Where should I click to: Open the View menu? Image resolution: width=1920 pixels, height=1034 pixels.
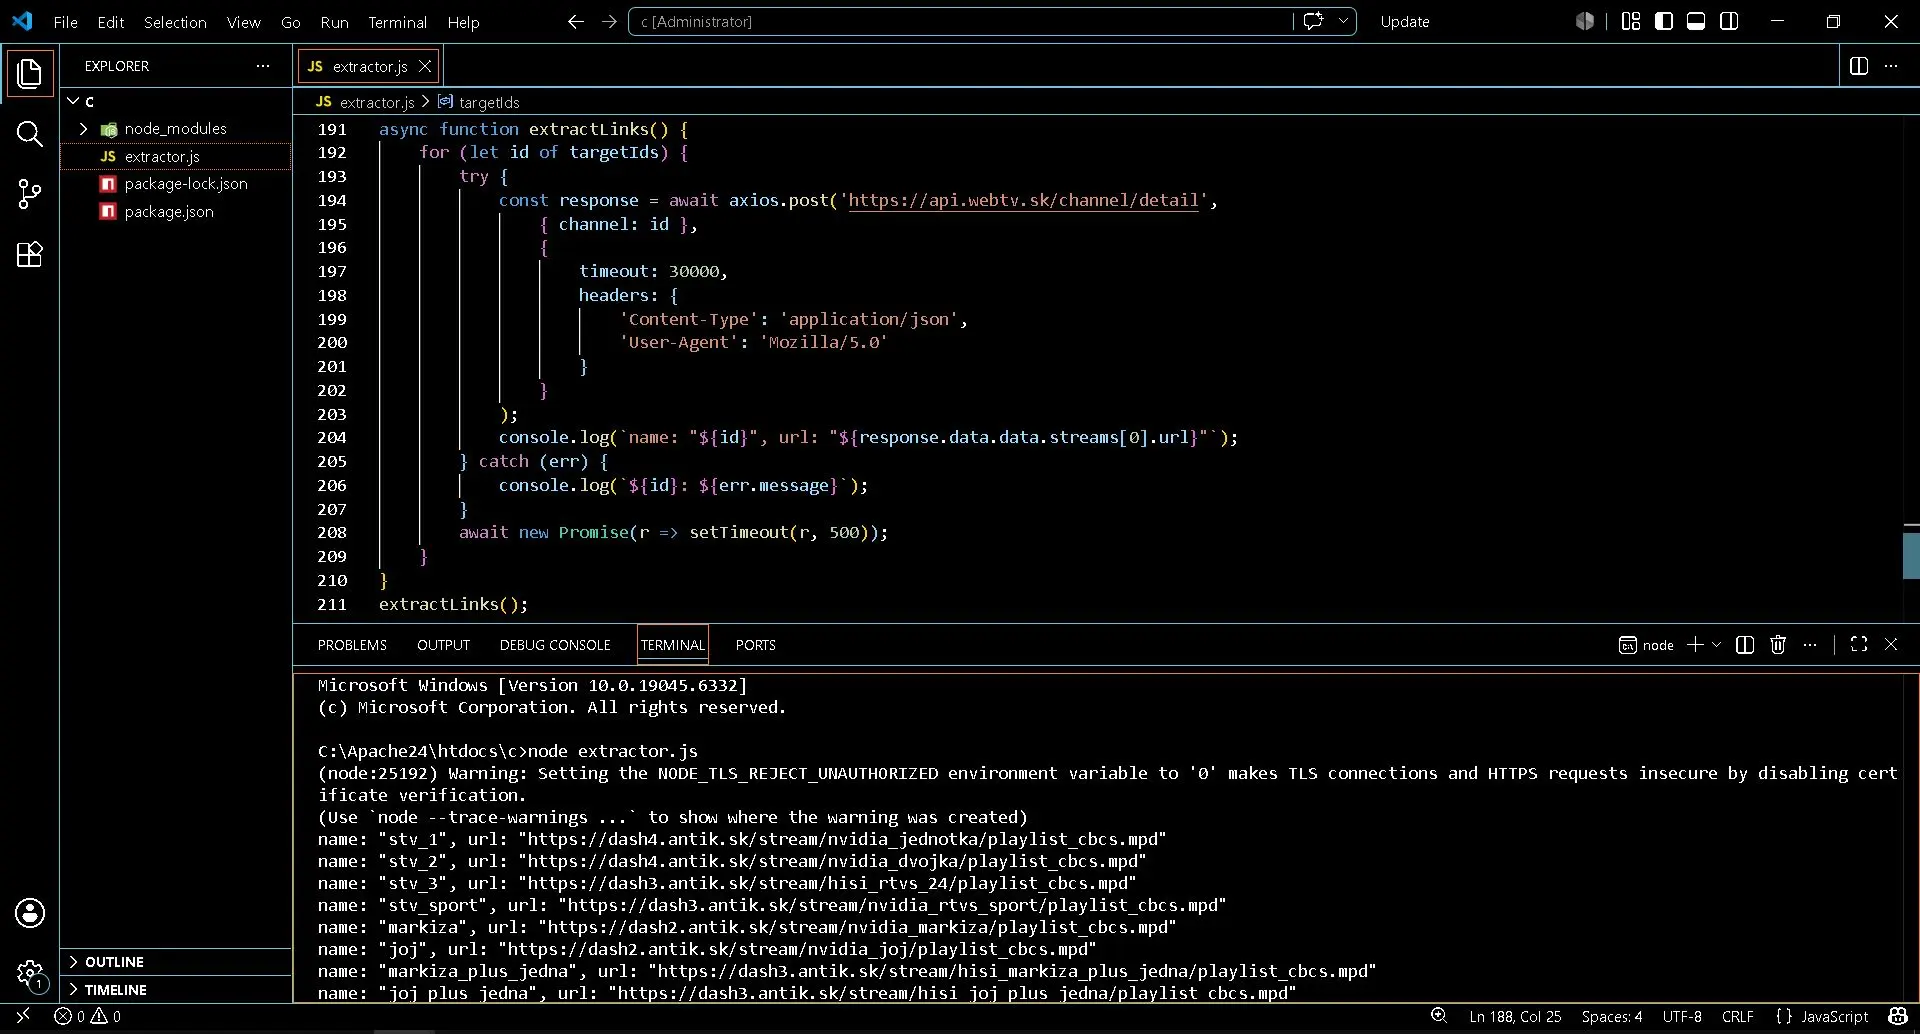click(x=243, y=22)
